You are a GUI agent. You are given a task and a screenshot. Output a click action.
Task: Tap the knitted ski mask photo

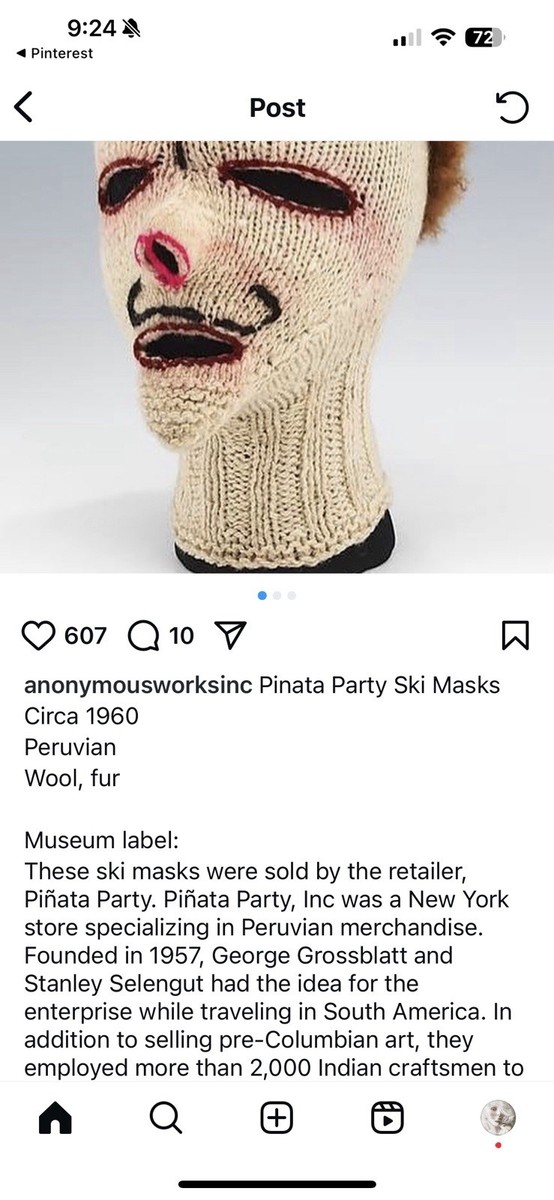click(x=277, y=356)
